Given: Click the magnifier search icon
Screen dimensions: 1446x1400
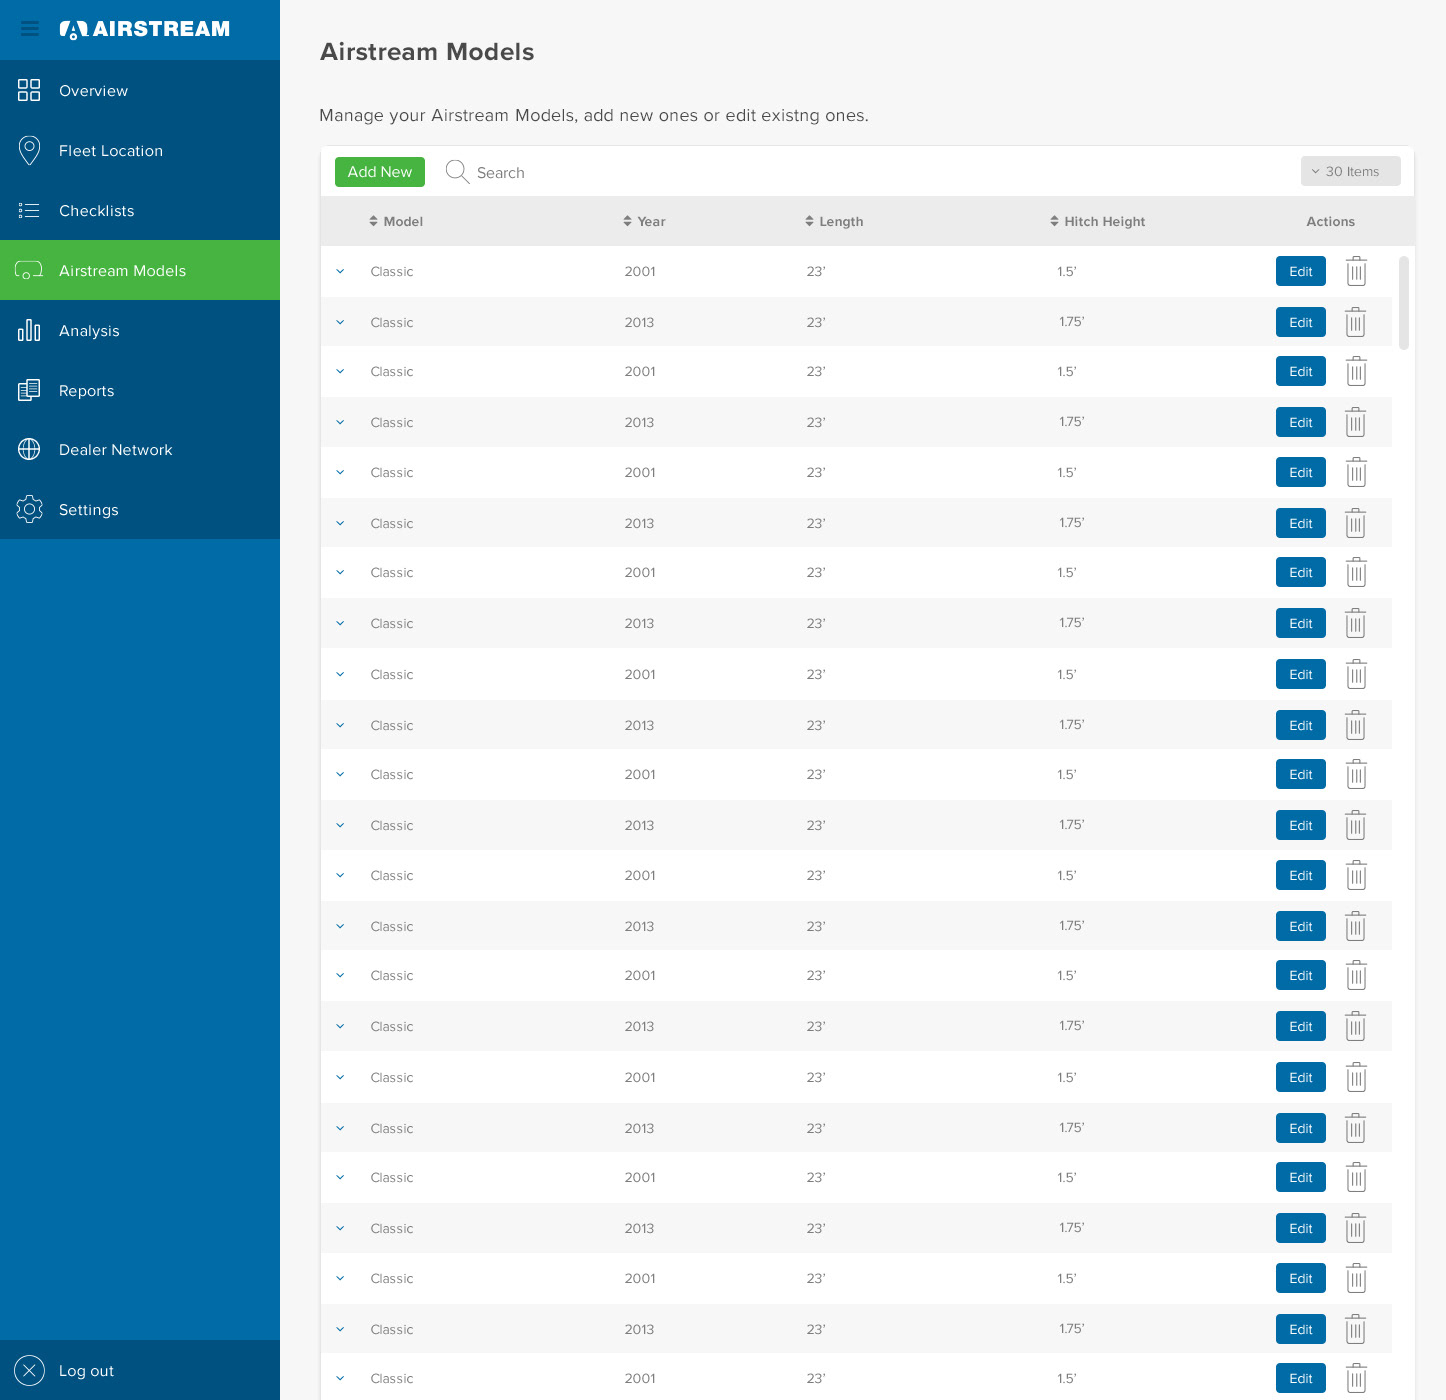Looking at the screenshot, I should (457, 172).
